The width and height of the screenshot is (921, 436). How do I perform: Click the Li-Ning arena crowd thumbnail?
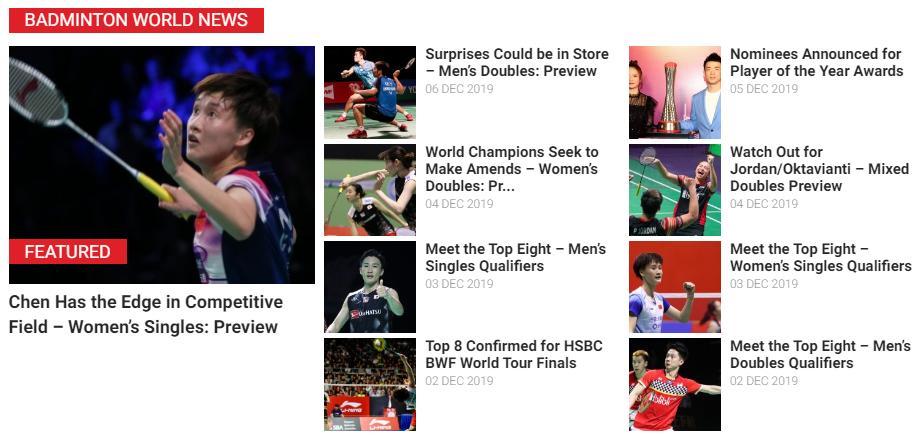click(x=370, y=384)
